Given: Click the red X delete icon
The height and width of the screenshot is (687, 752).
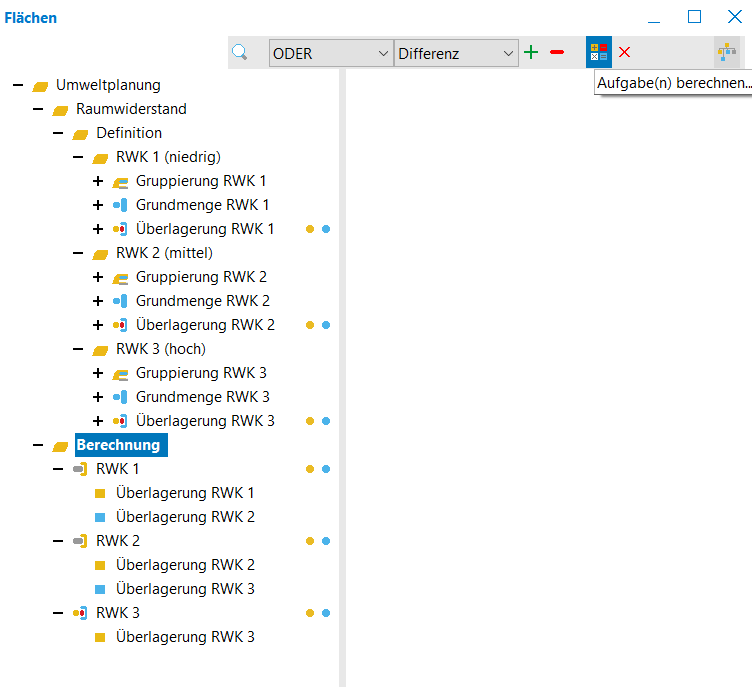Looking at the screenshot, I should [625, 52].
